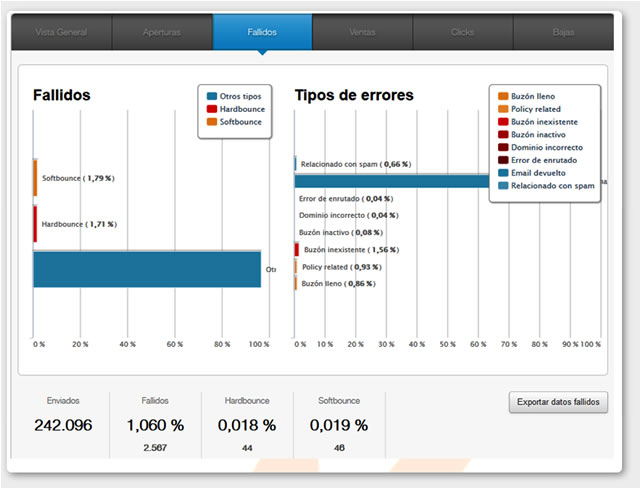Go to the Clicks tab

463,32
